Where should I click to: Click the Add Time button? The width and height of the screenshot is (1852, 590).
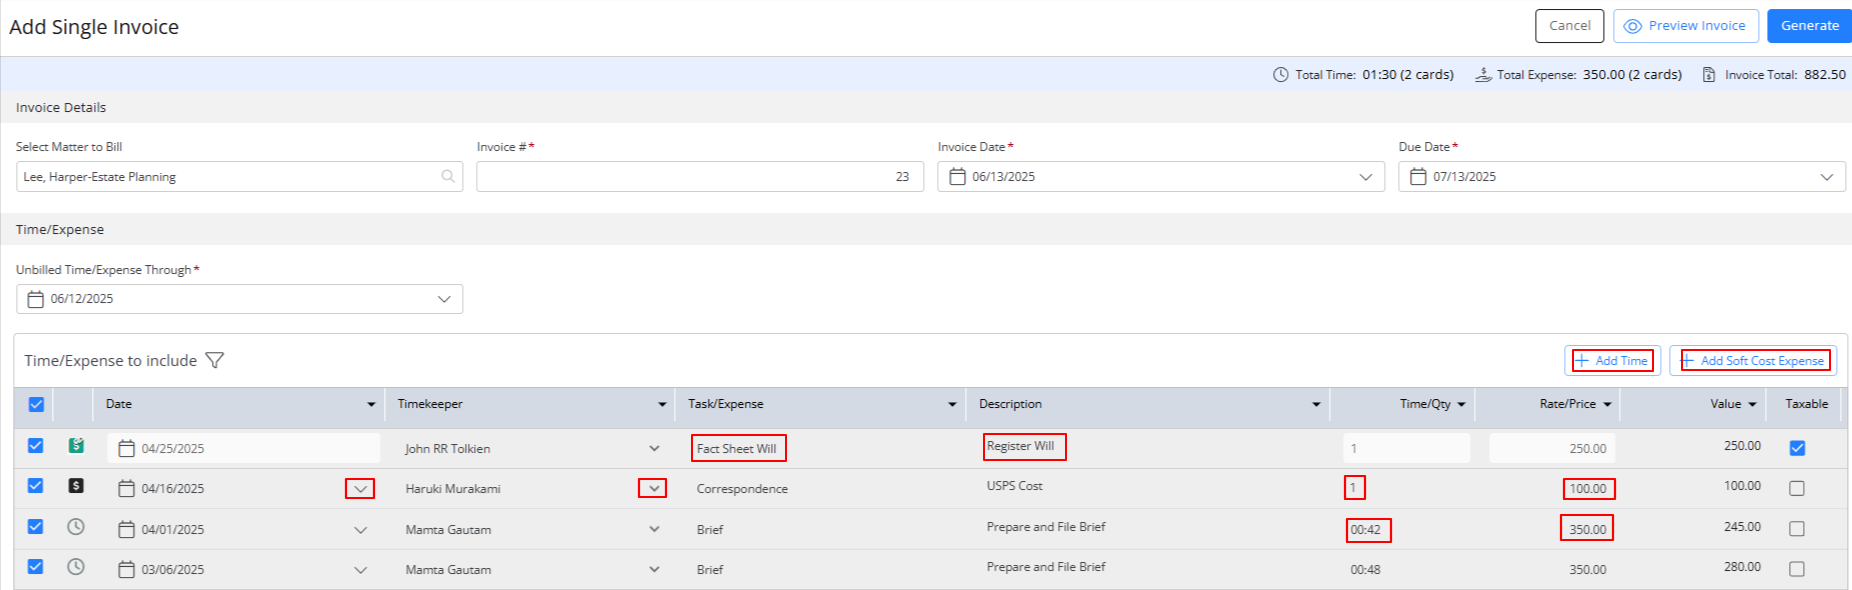tap(1612, 361)
